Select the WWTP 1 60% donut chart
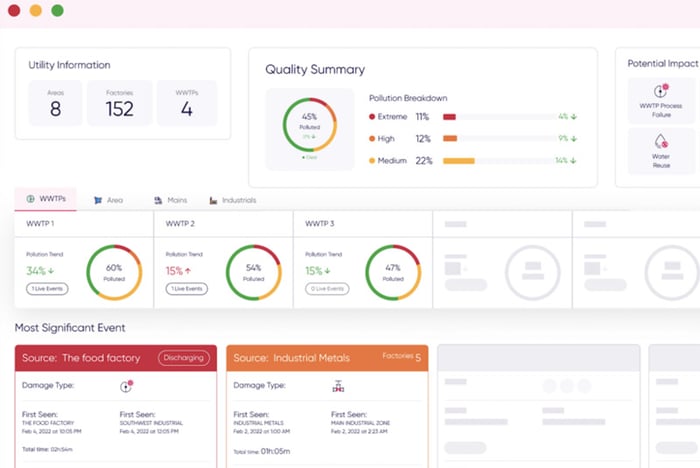This screenshot has width=700, height=468. pyautogui.click(x=114, y=272)
